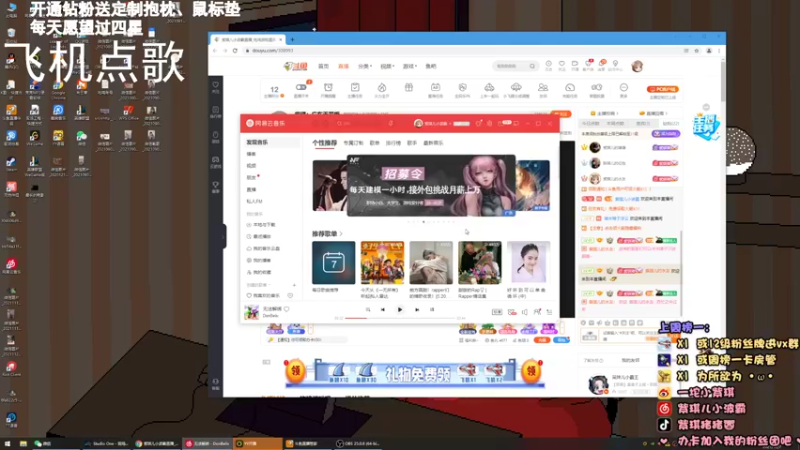Open the skin theme icon in NetEase header

[x=478, y=123]
